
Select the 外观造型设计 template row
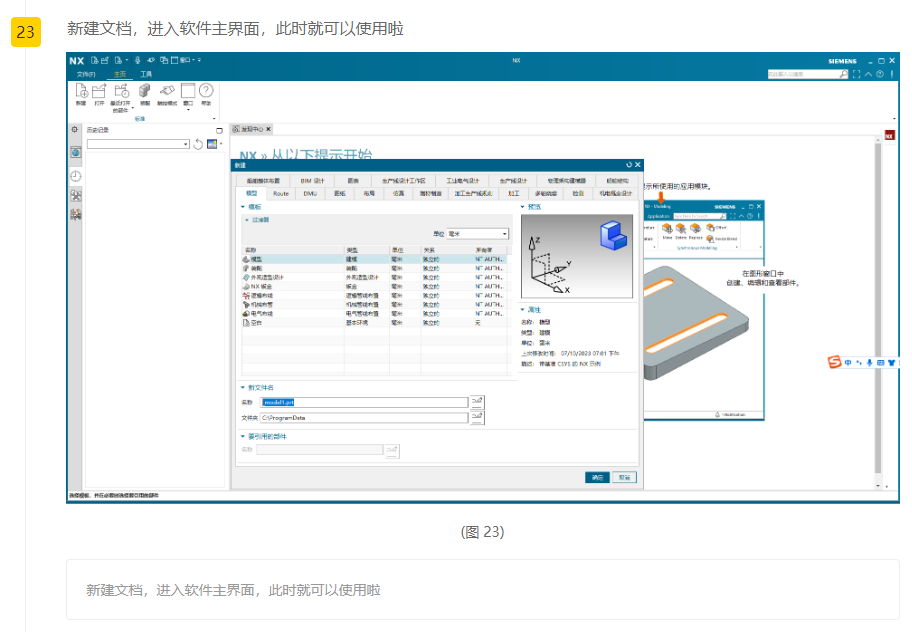375,277
